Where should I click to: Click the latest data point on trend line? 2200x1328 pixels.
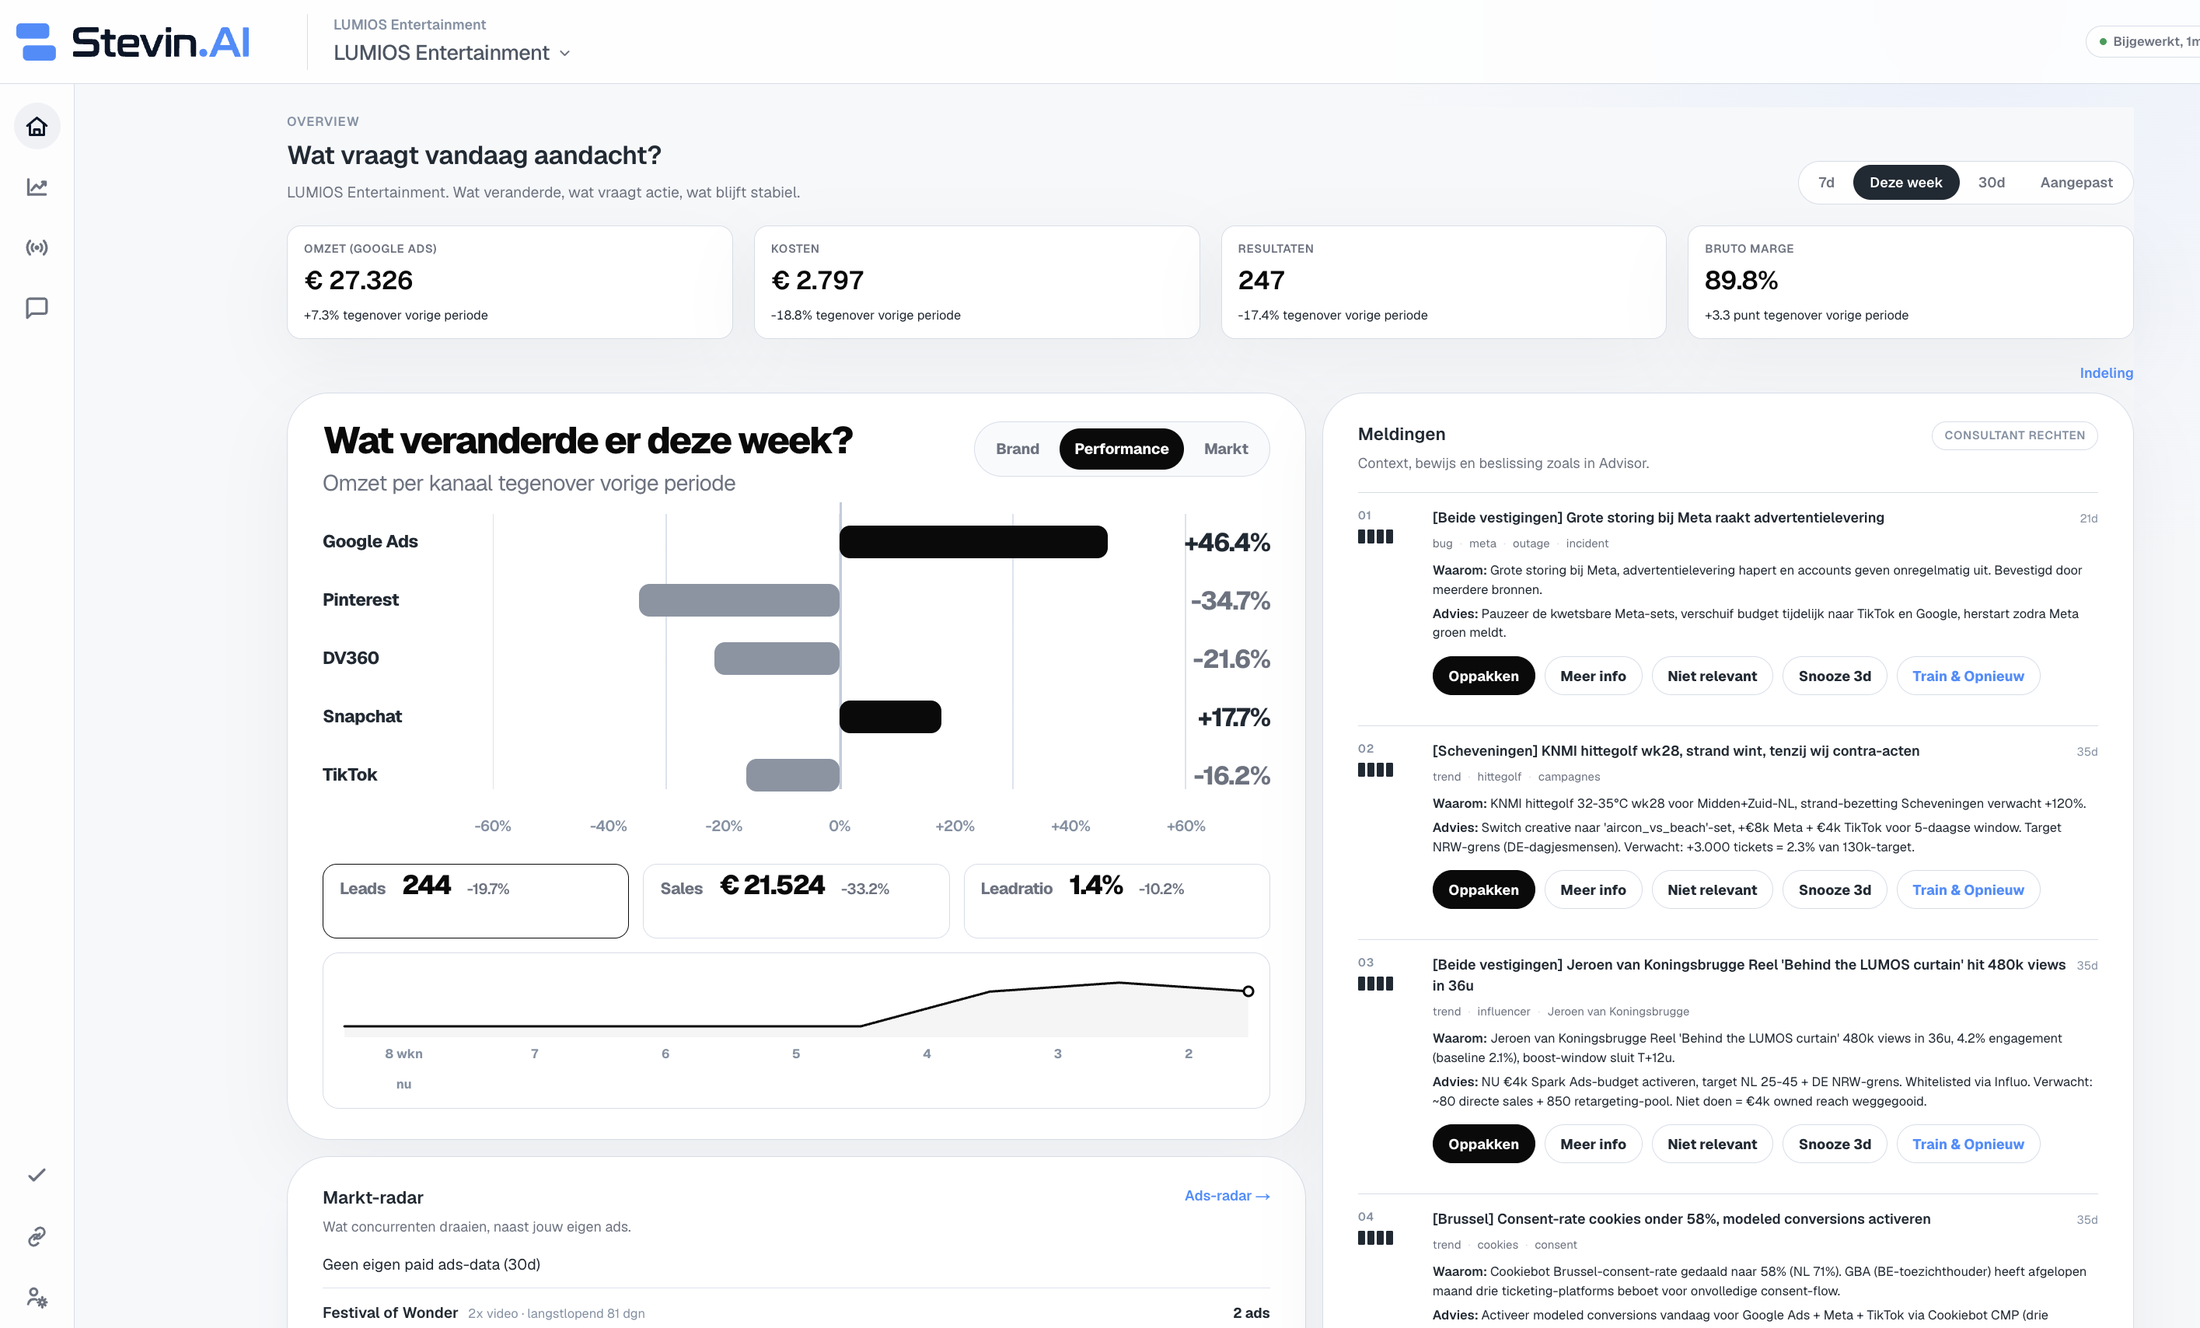pyautogui.click(x=1248, y=991)
